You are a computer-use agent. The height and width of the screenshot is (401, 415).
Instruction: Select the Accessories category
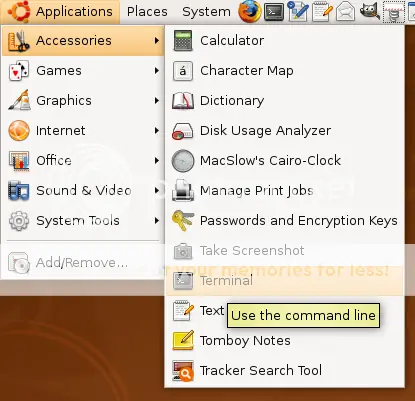[x=83, y=41]
